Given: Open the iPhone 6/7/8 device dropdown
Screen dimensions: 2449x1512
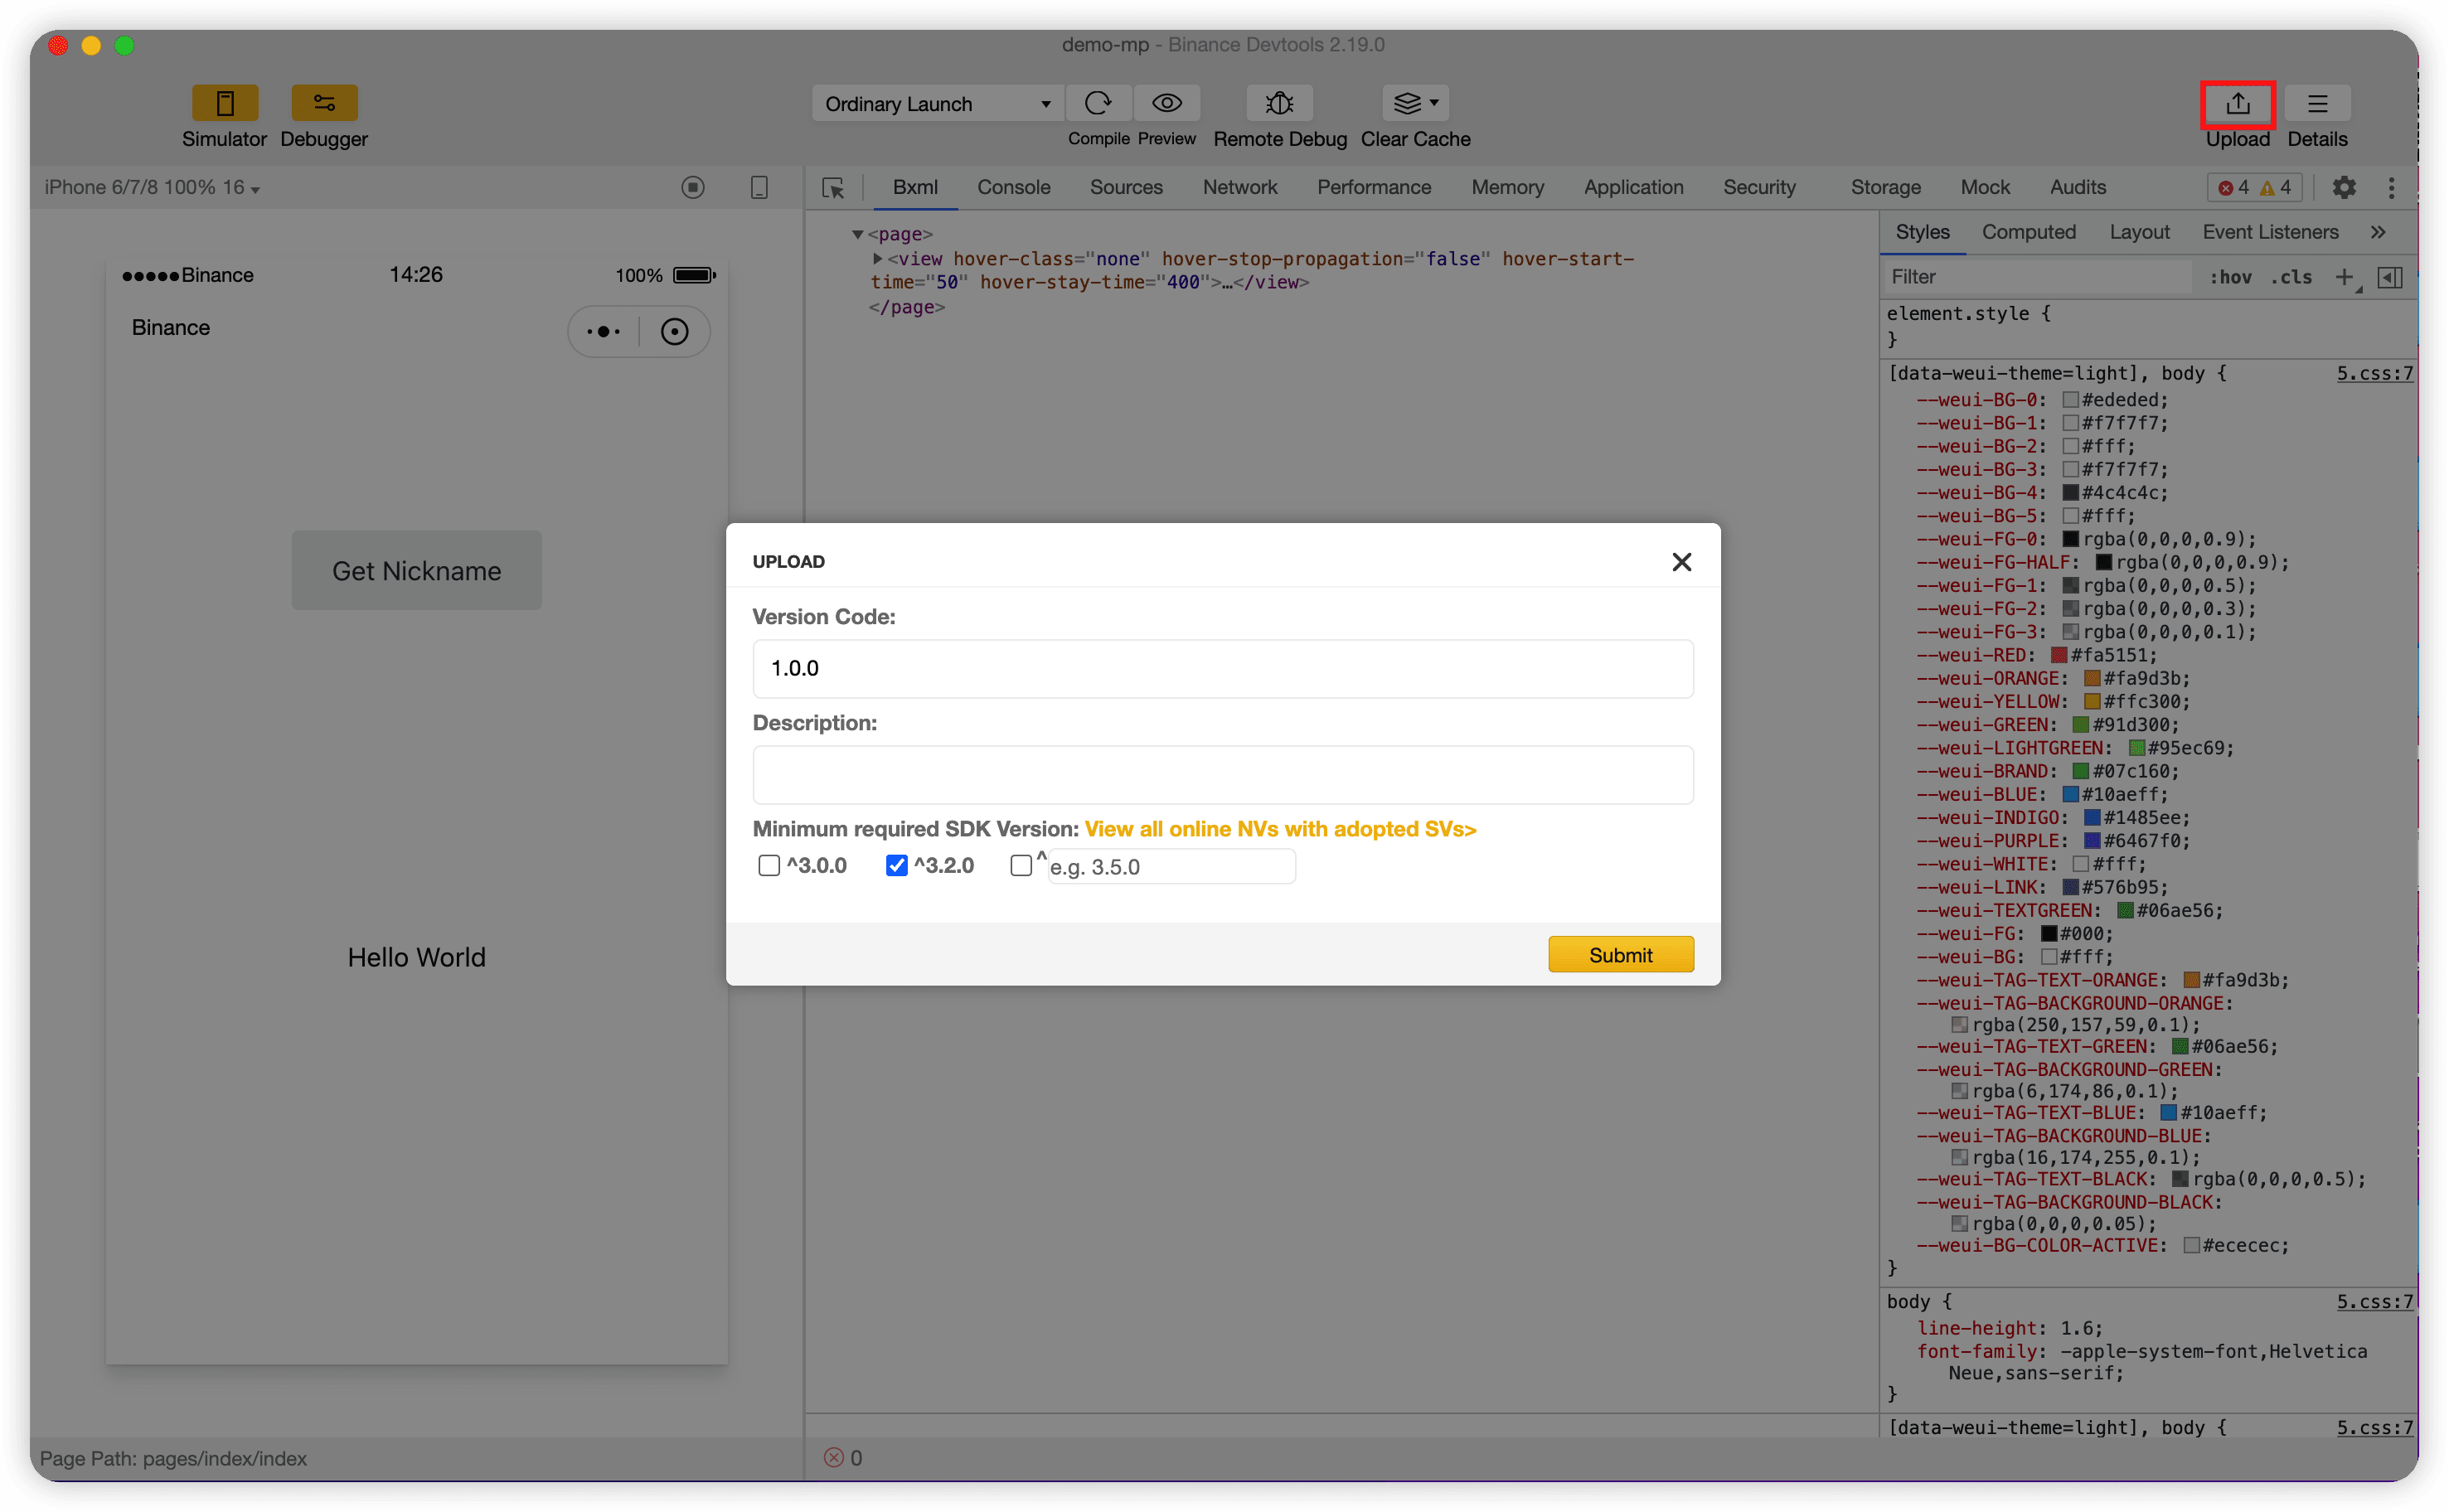Looking at the screenshot, I should (152, 187).
